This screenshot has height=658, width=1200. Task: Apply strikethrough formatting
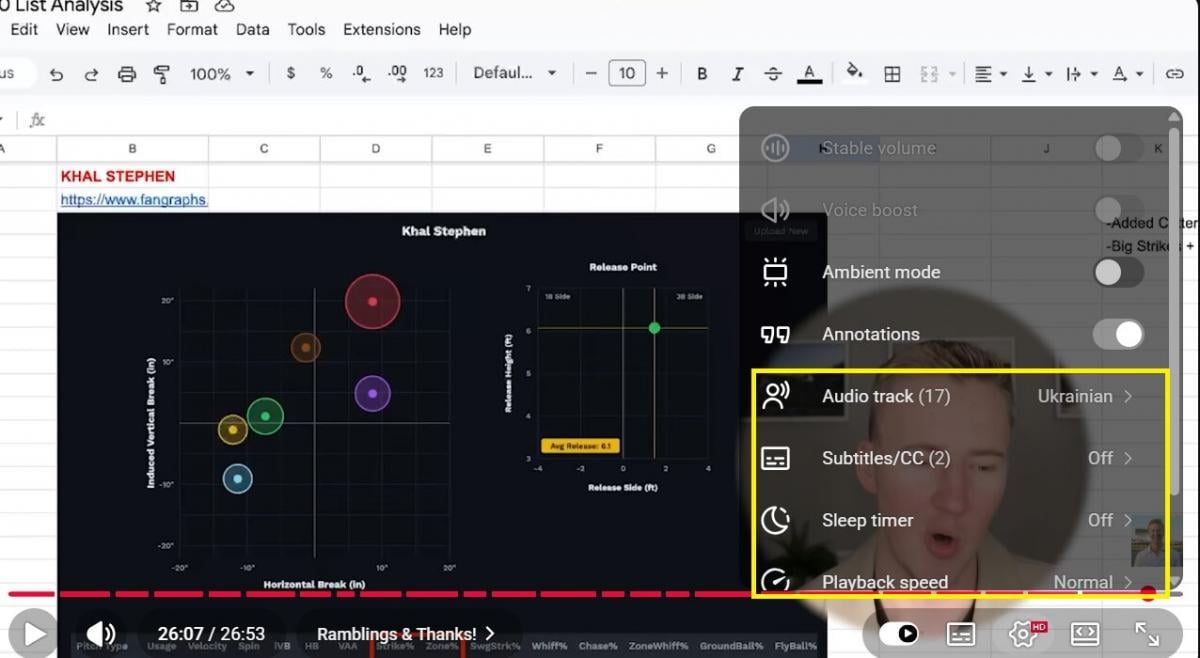coord(772,74)
